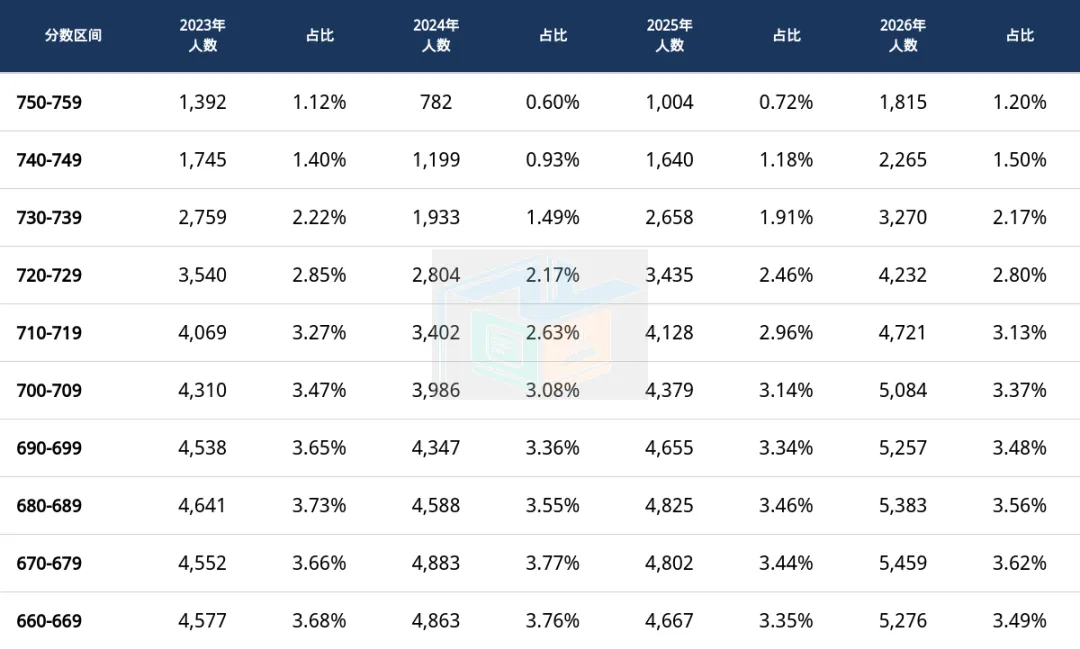Select the 2023年人数 column header
1080x650 pixels.
point(202,35)
